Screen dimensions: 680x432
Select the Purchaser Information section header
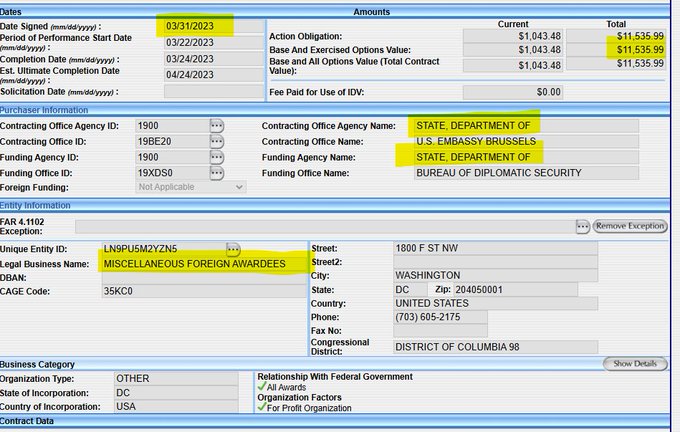tap(45, 110)
